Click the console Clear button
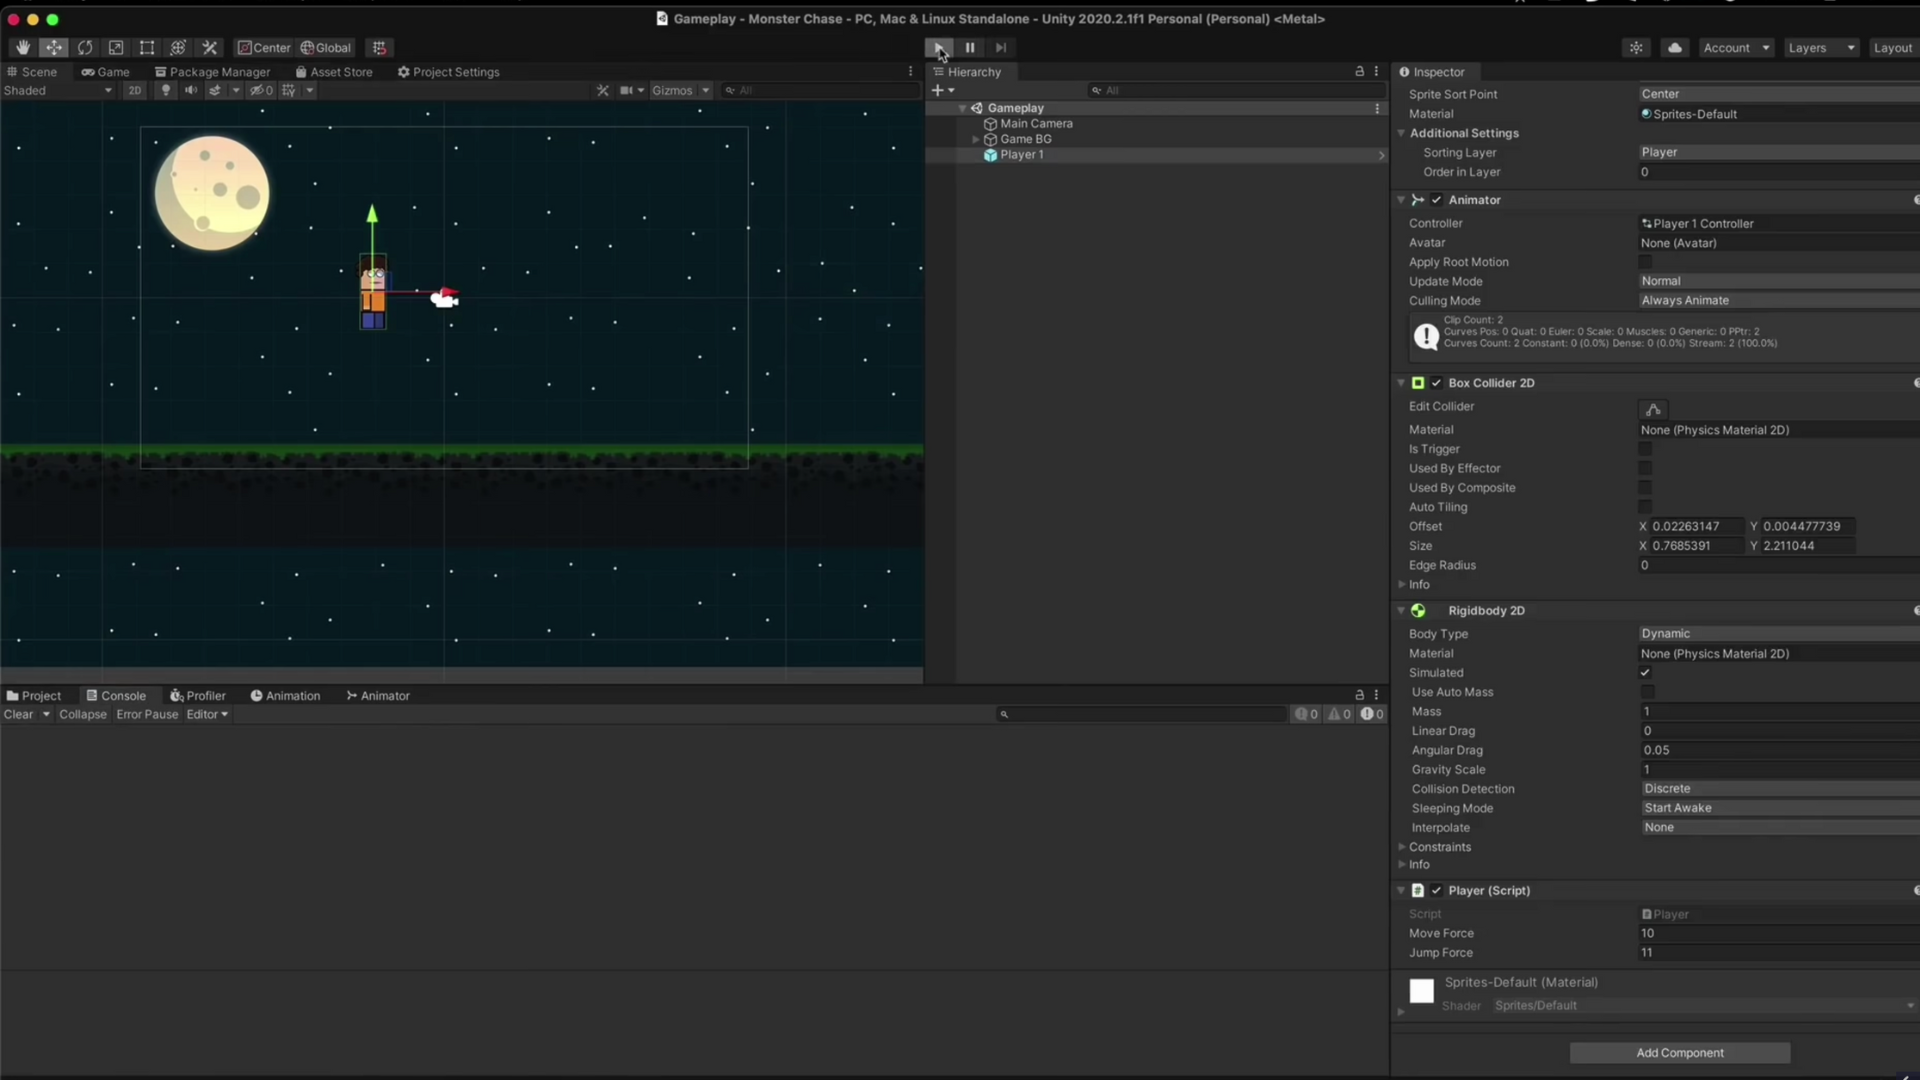 click(x=19, y=714)
